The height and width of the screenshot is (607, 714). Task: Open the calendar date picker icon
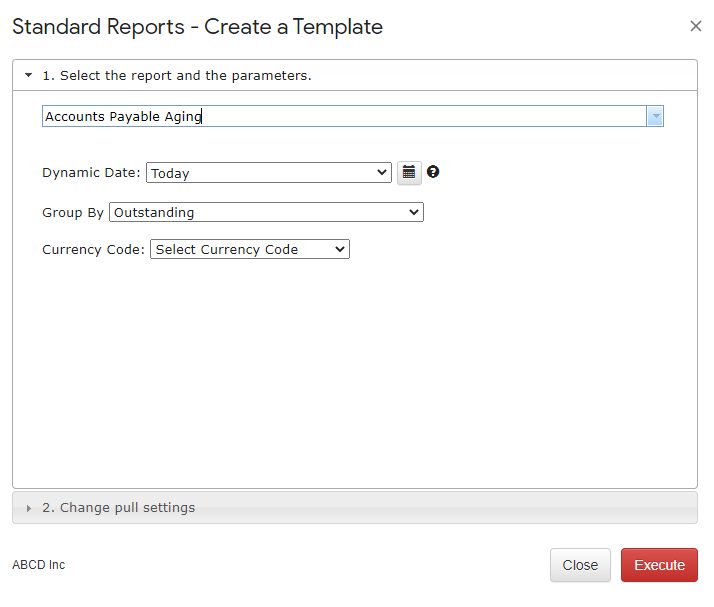[x=409, y=173]
